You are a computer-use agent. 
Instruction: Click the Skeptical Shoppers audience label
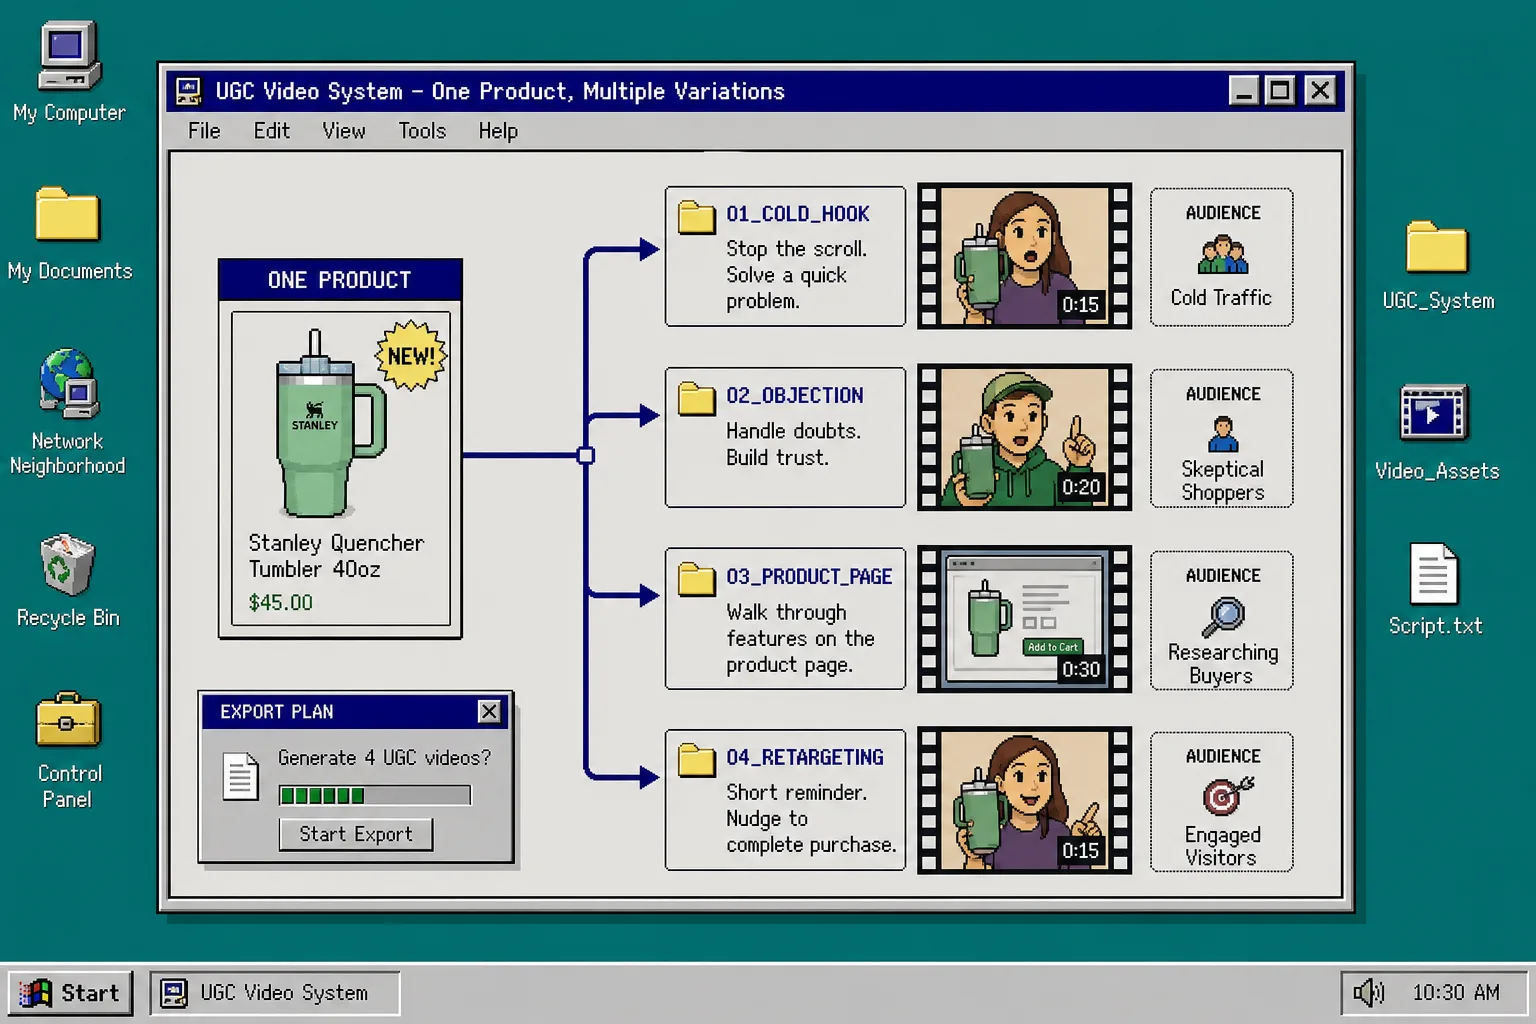coord(1222,481)
